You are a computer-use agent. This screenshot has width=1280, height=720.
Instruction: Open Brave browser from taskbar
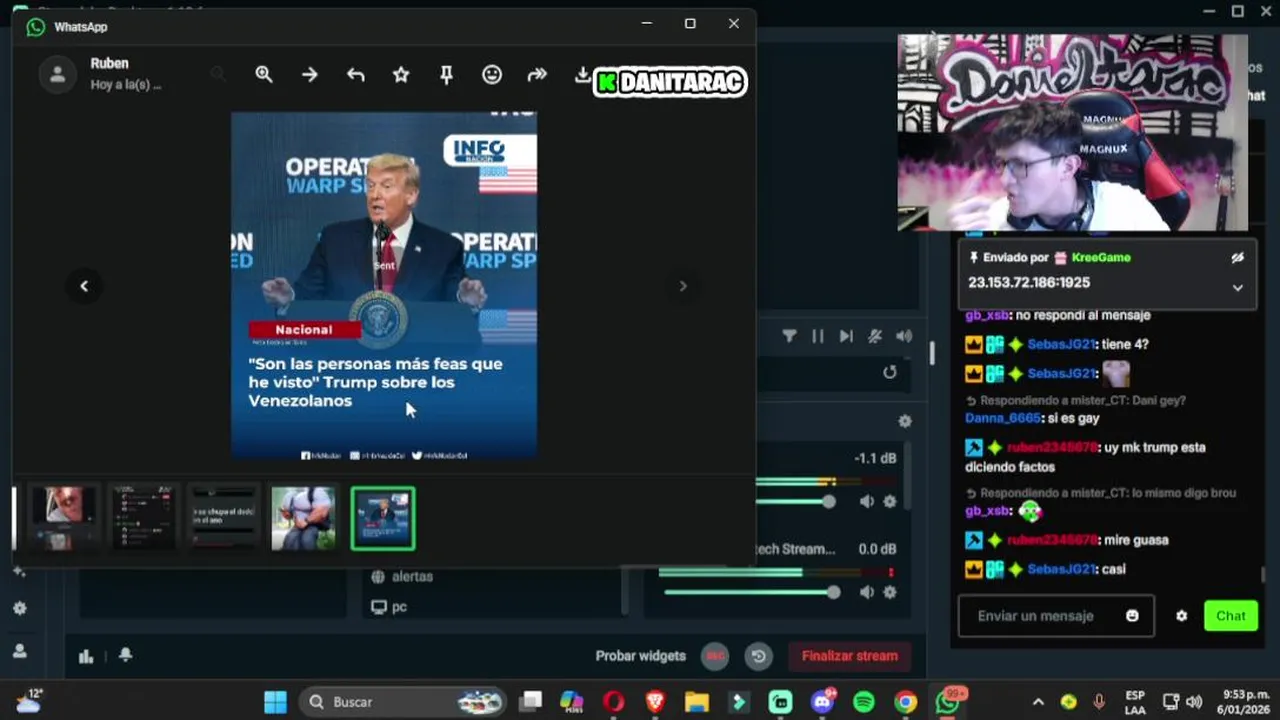[x=655, y=702]
